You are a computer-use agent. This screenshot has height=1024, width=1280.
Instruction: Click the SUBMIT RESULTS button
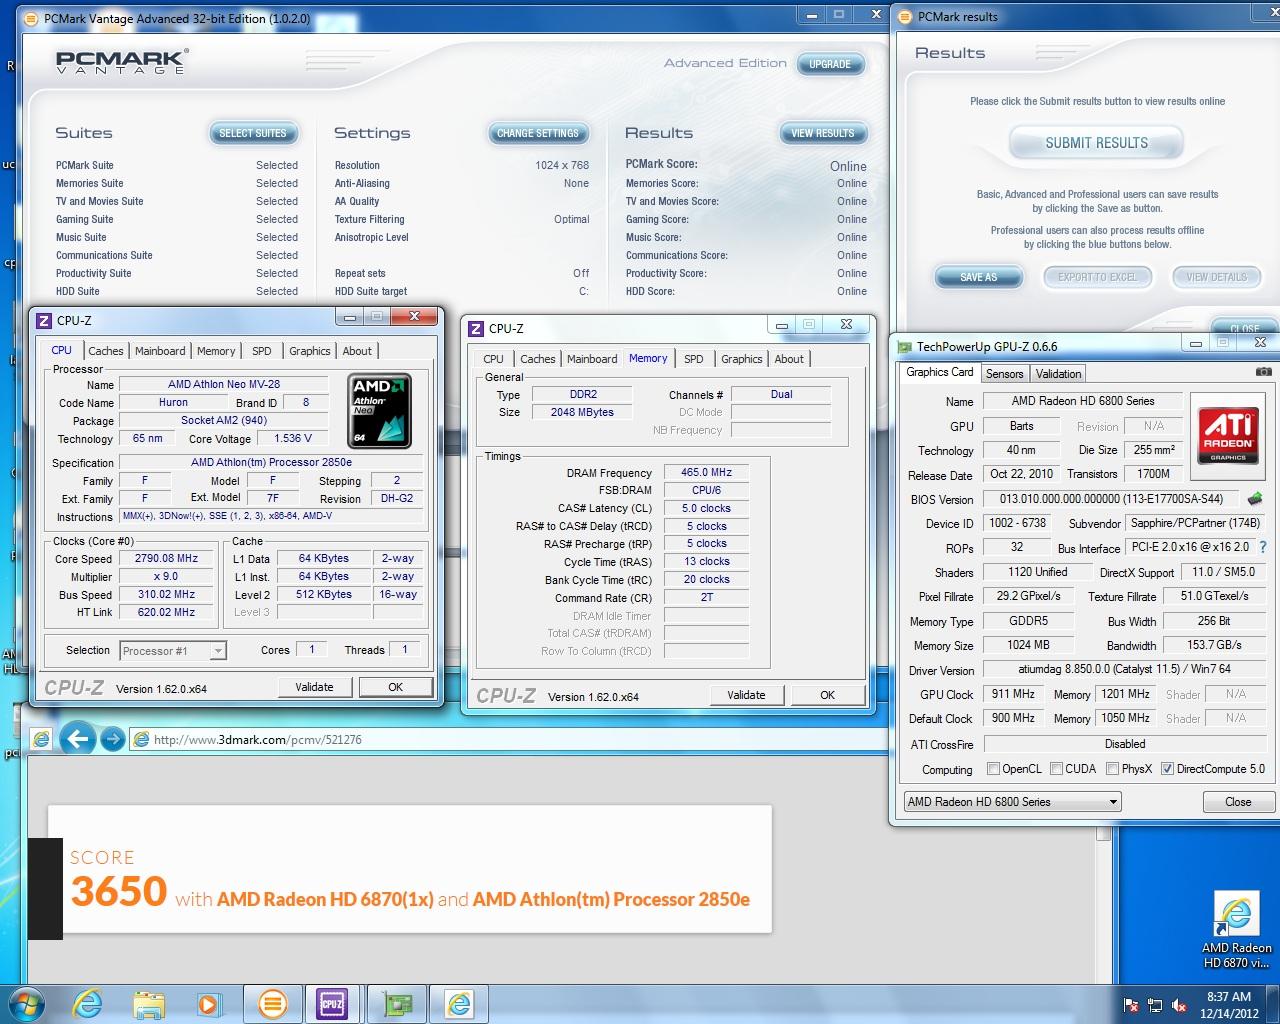click(1097, 143)
